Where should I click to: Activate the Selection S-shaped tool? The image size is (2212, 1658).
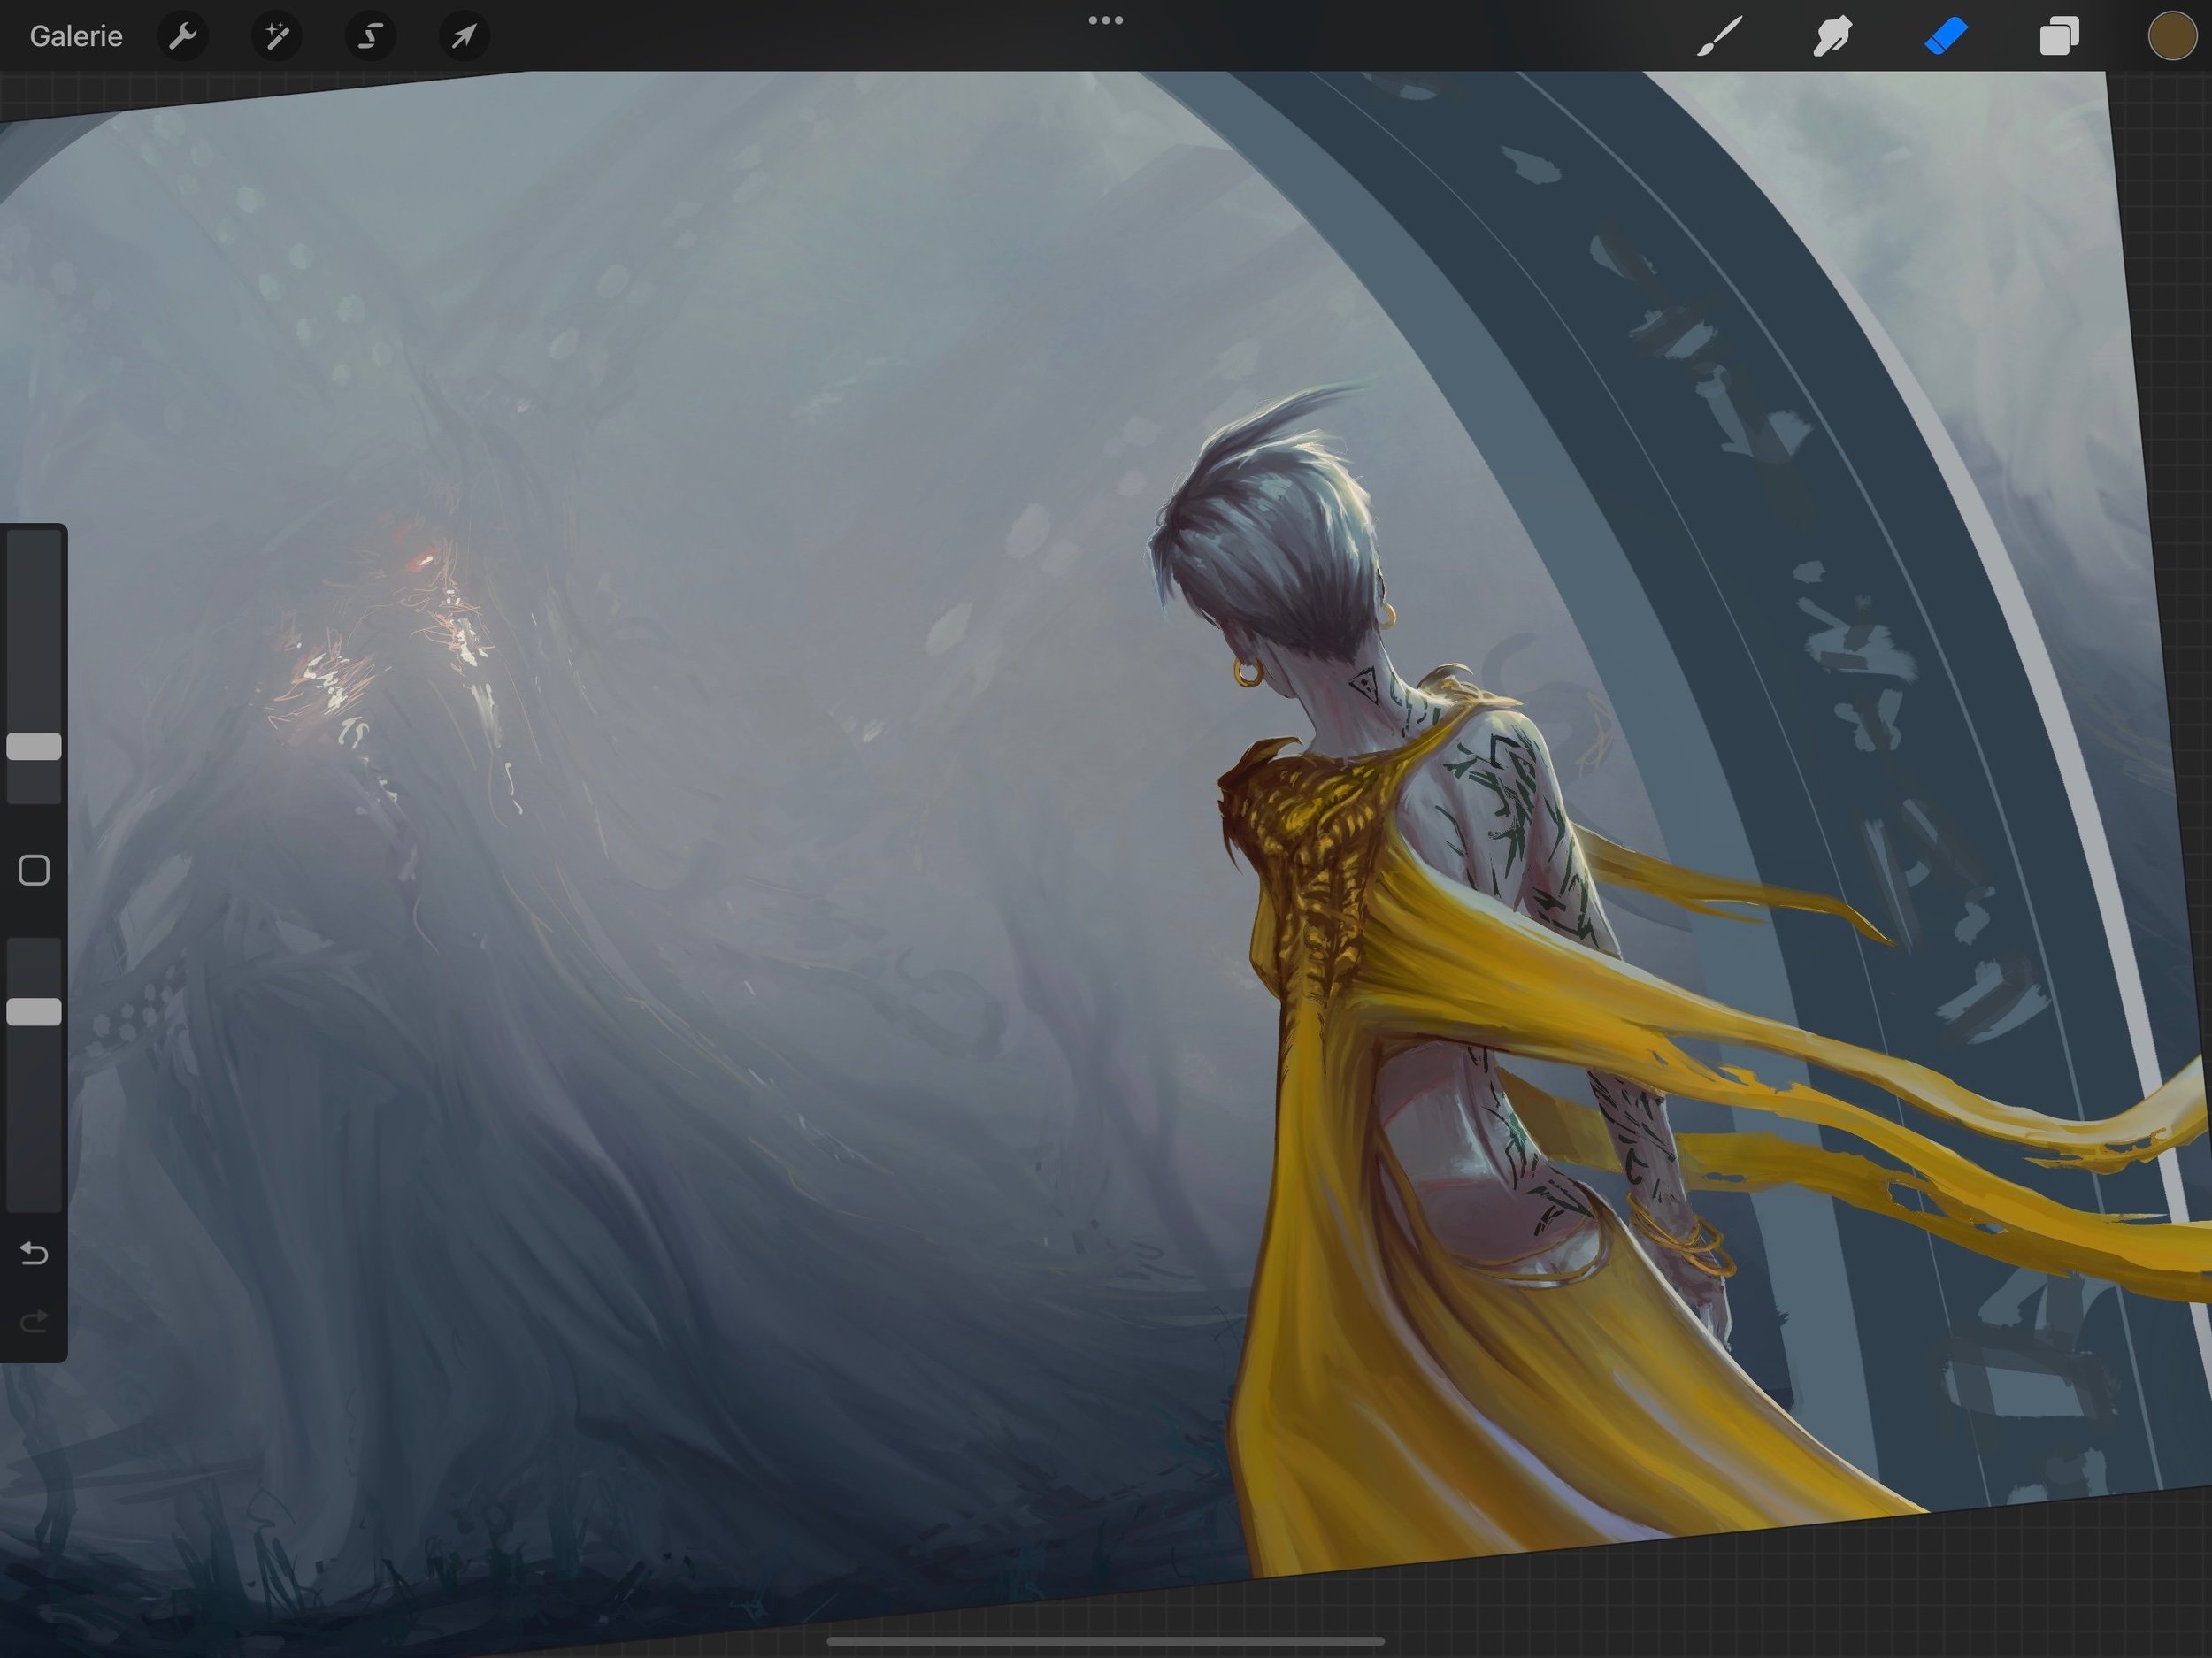[x=370, y=36]
